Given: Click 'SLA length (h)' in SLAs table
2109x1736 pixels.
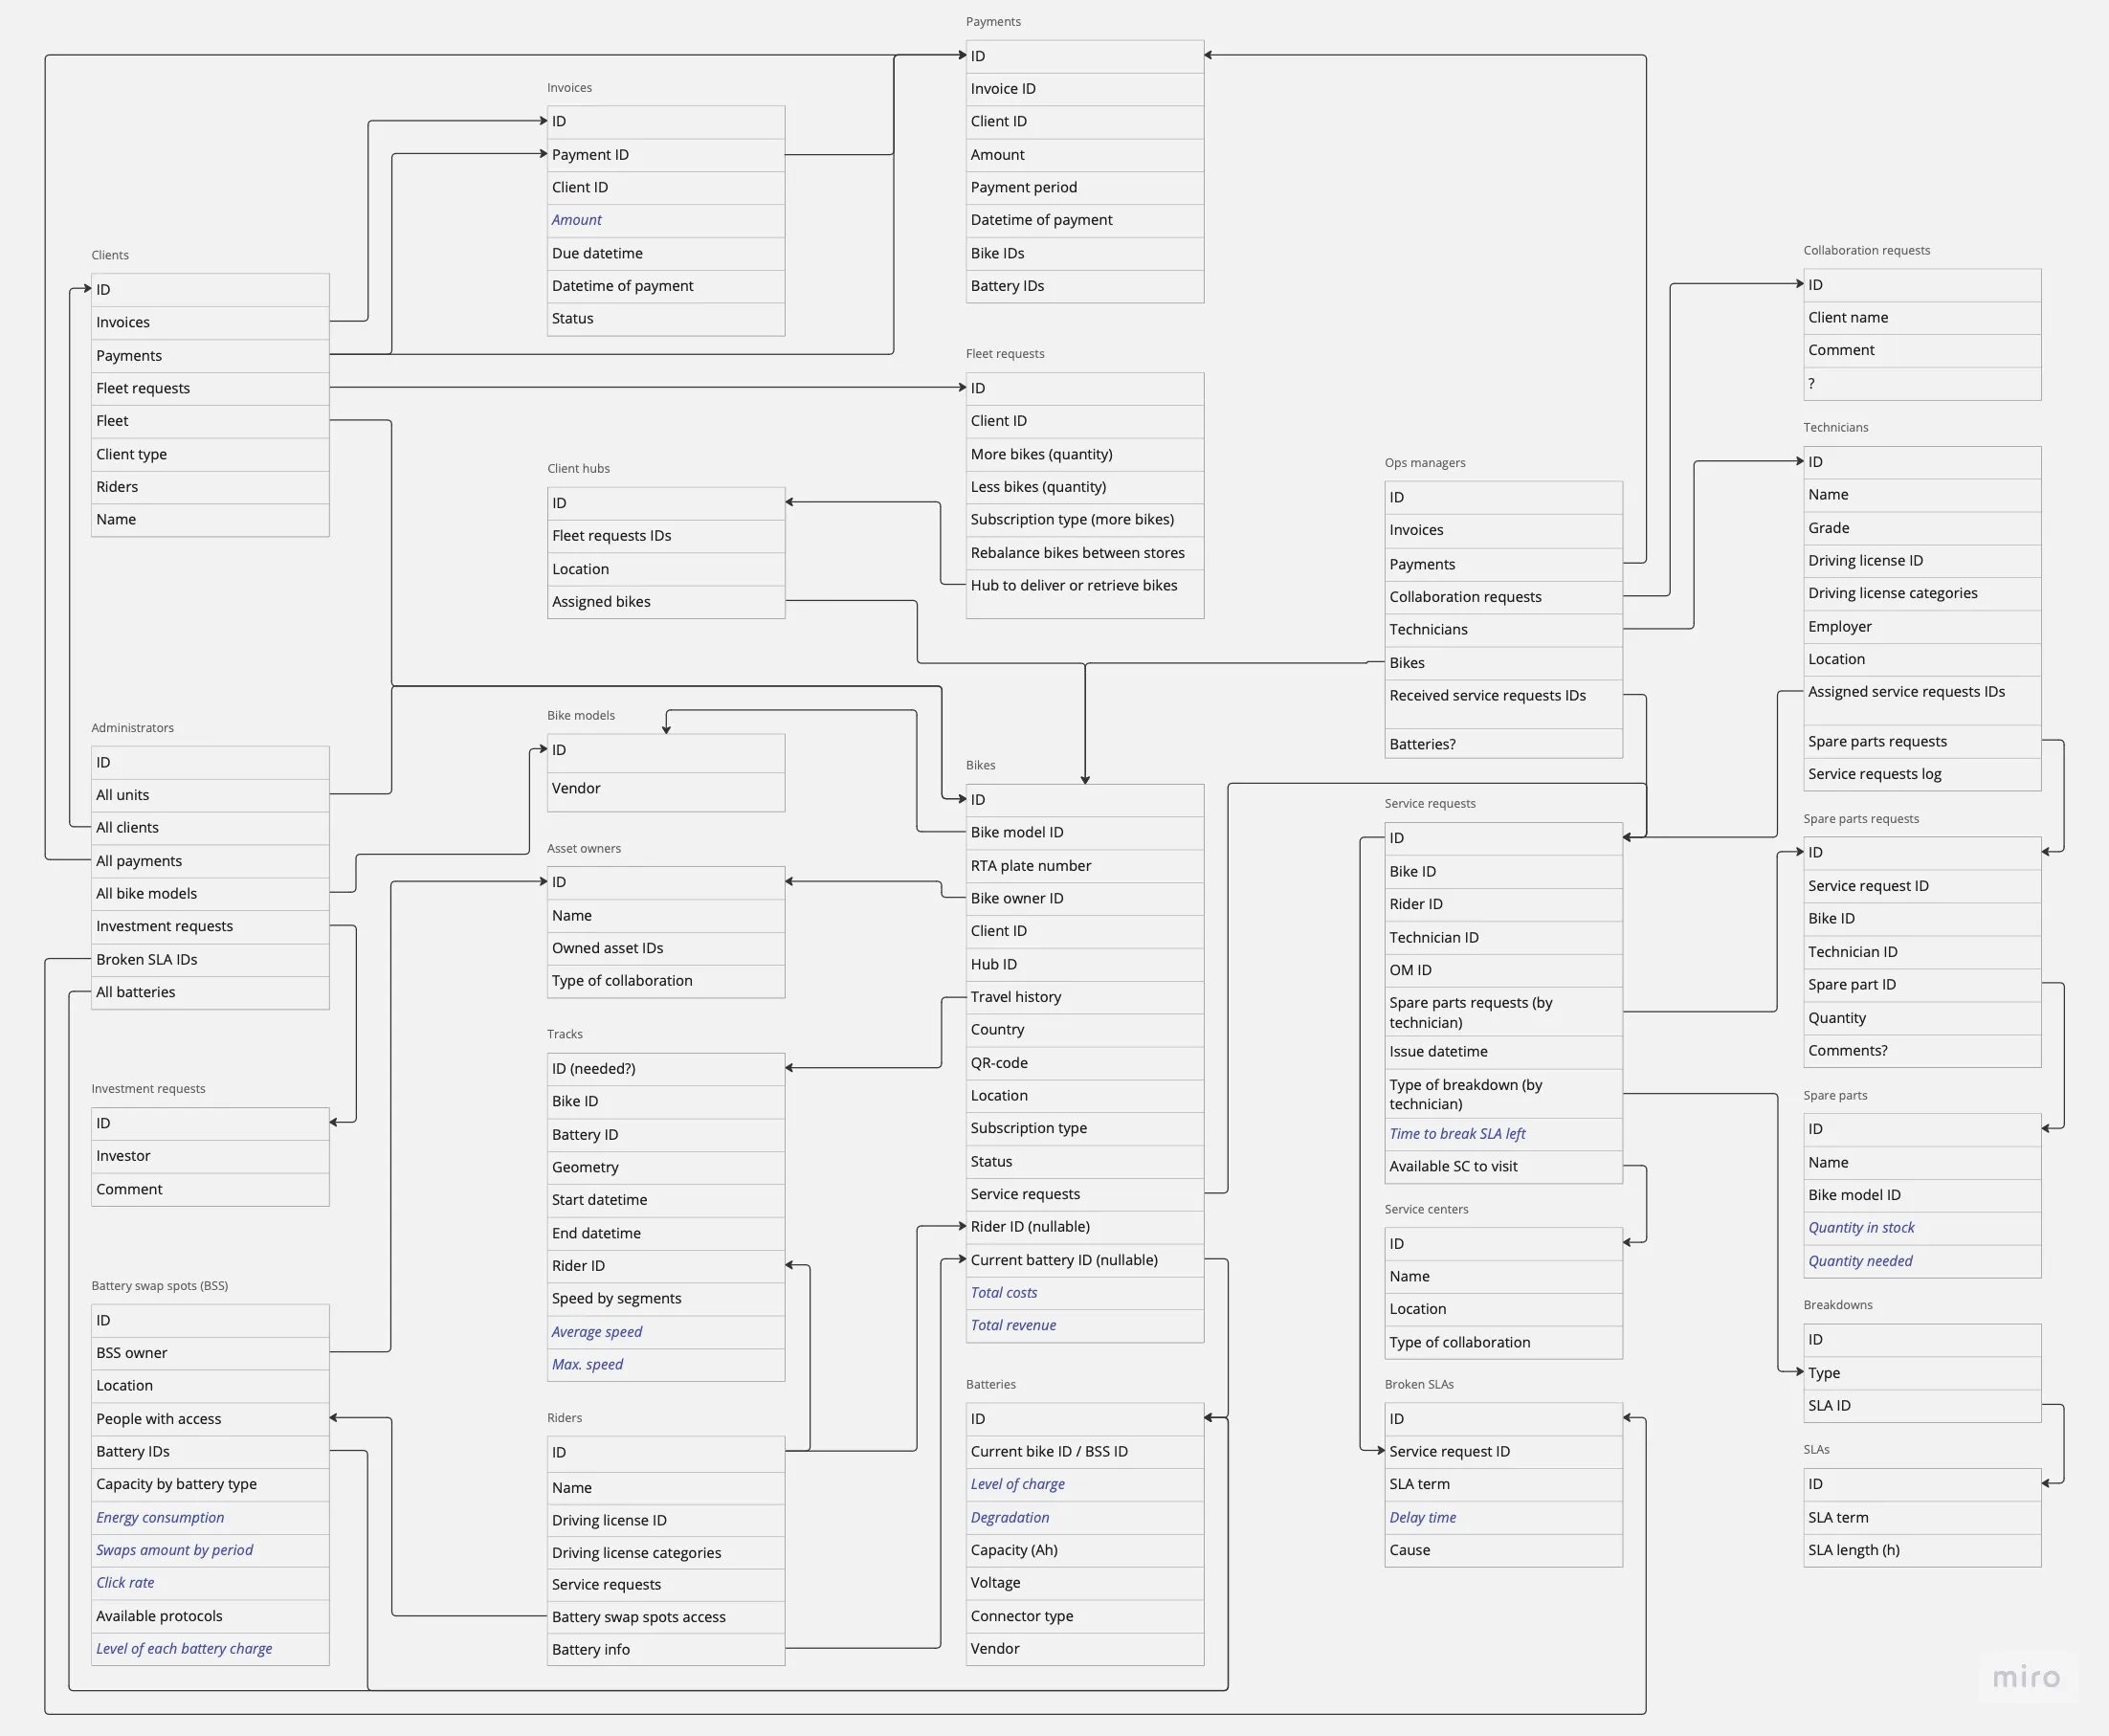Looking at the screenshot, I should point(1853,1550).
